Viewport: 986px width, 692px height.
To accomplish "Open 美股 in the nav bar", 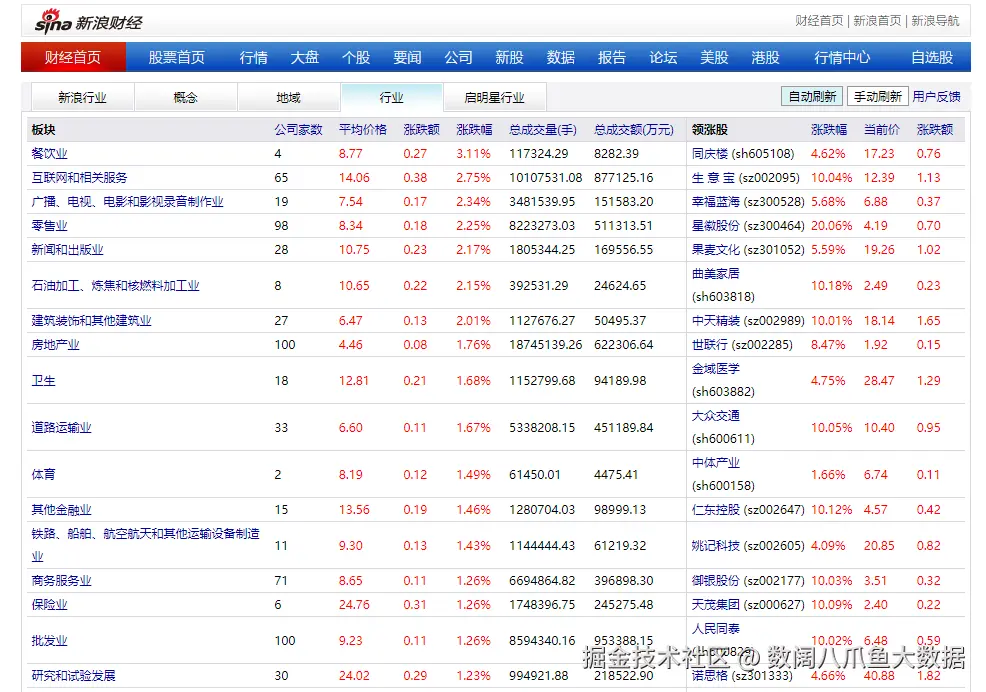I will click(714, 57).
